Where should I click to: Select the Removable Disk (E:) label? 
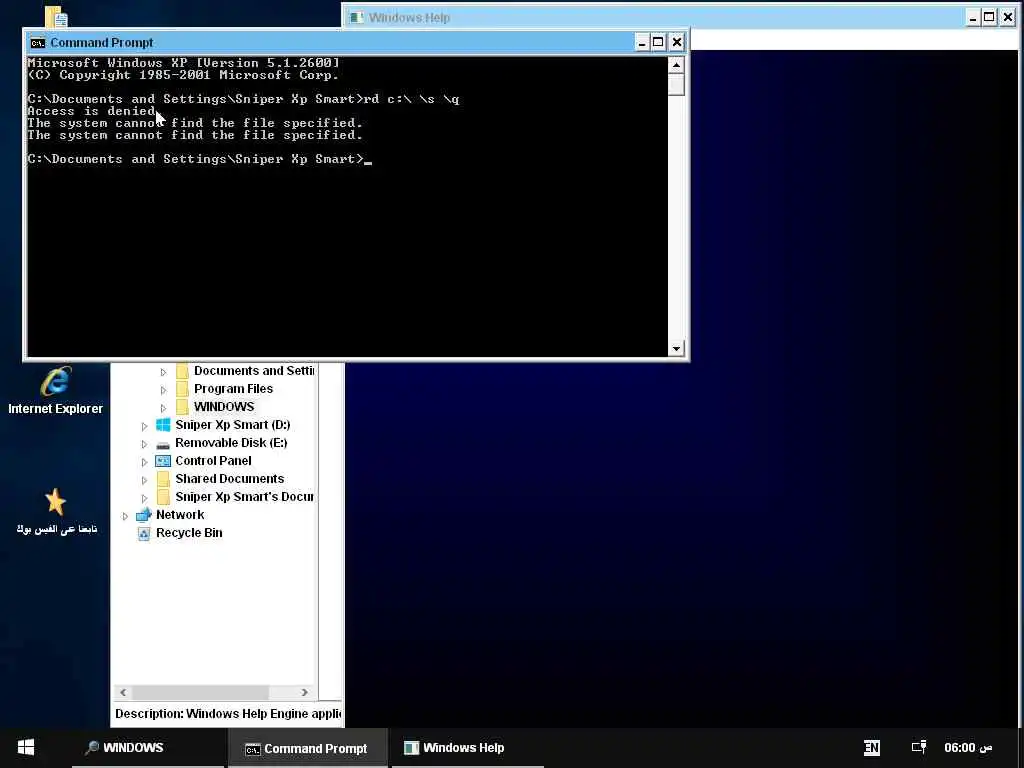(231, 443)
